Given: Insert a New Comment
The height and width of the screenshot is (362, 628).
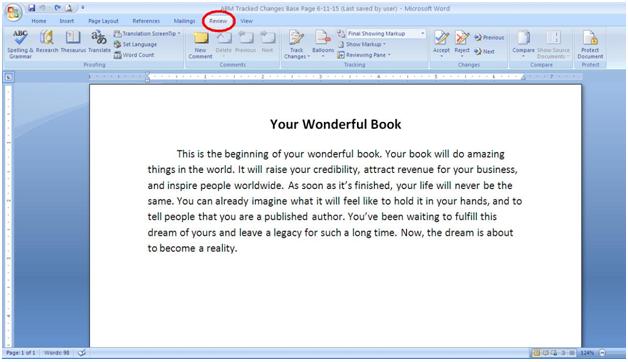Looking at the screenshot, I should [x=200, y=45].
